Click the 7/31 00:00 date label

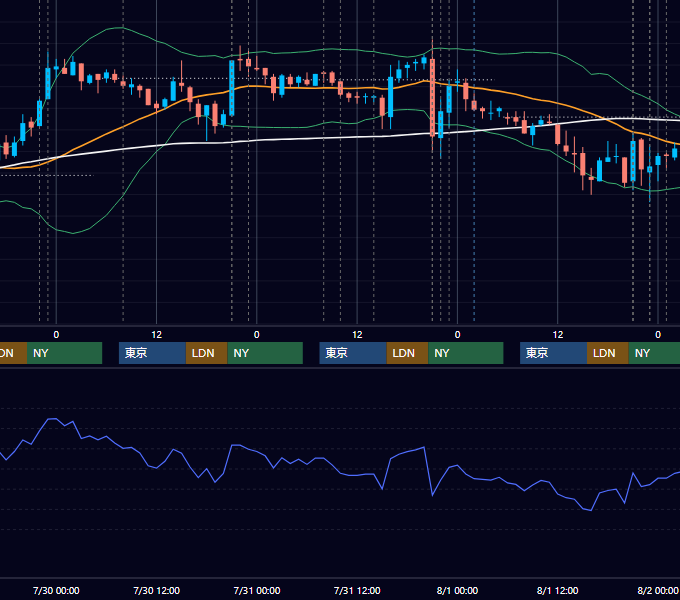(x=257, y=590)
